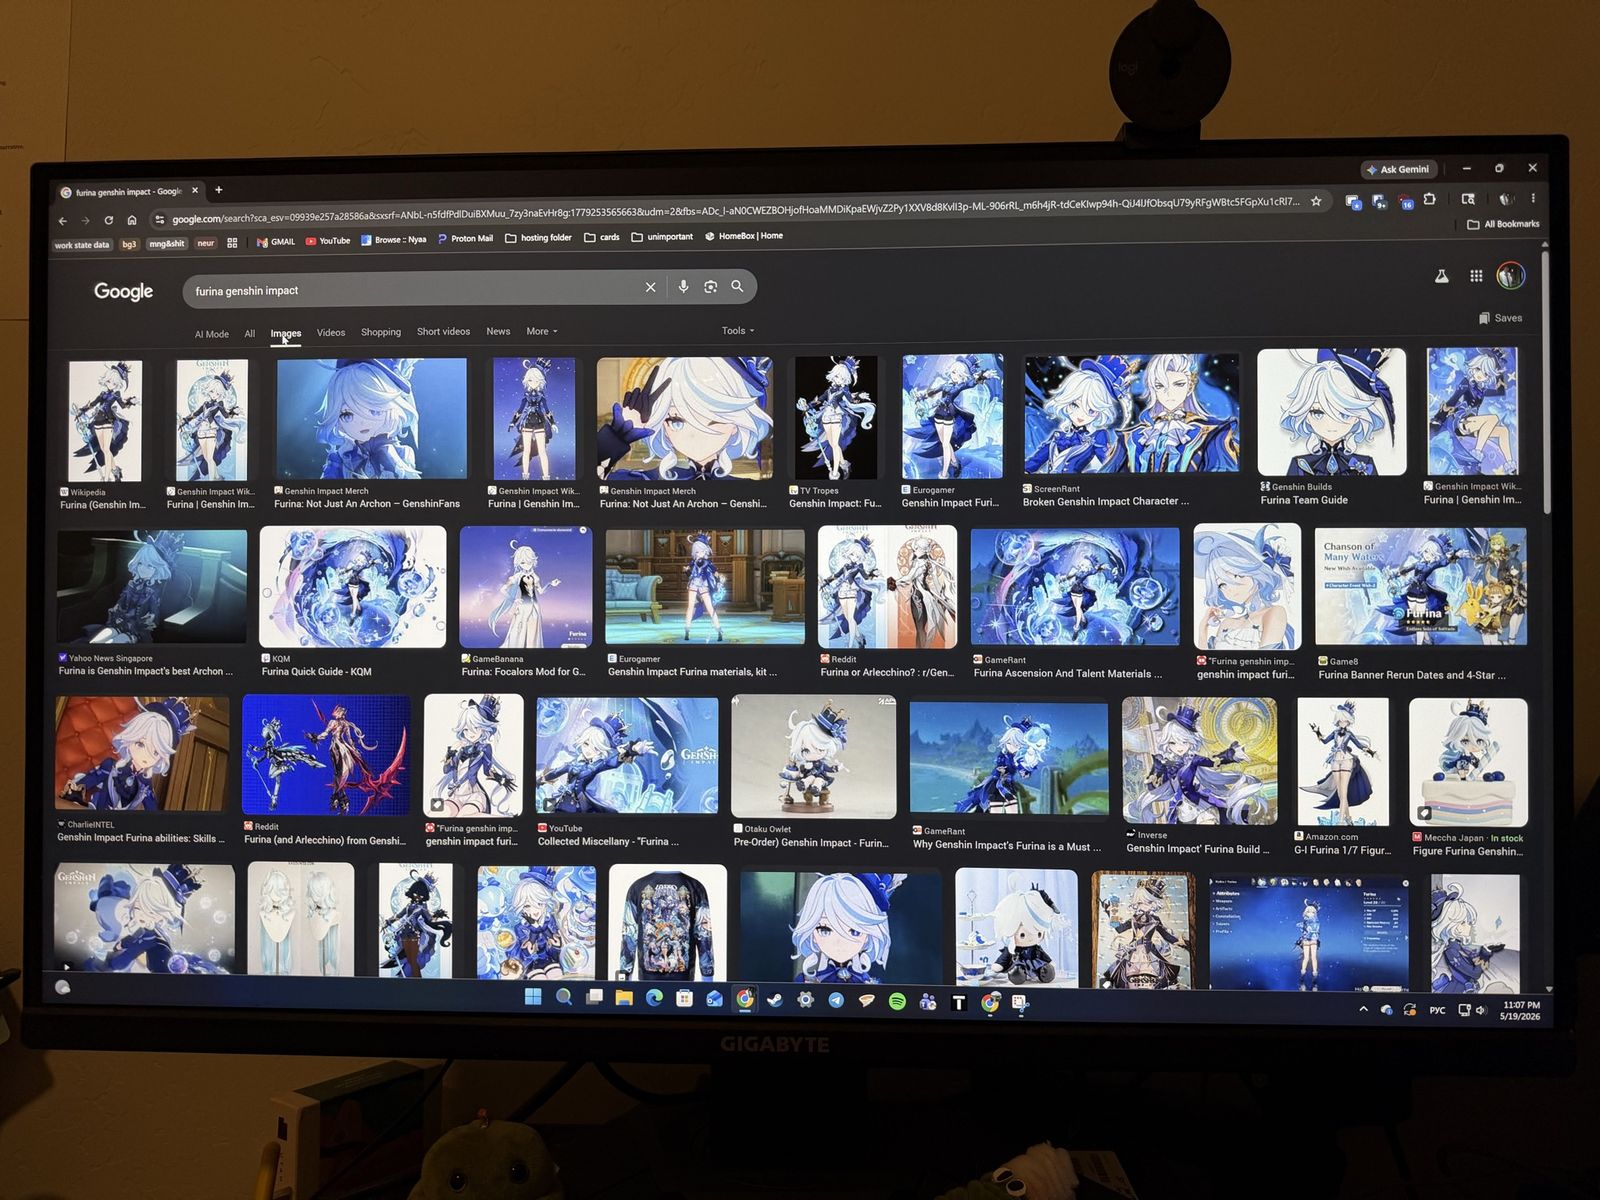The image size is (1600, 1200).
Task: Open Windows Start menu
Action: tap(533, 997)
